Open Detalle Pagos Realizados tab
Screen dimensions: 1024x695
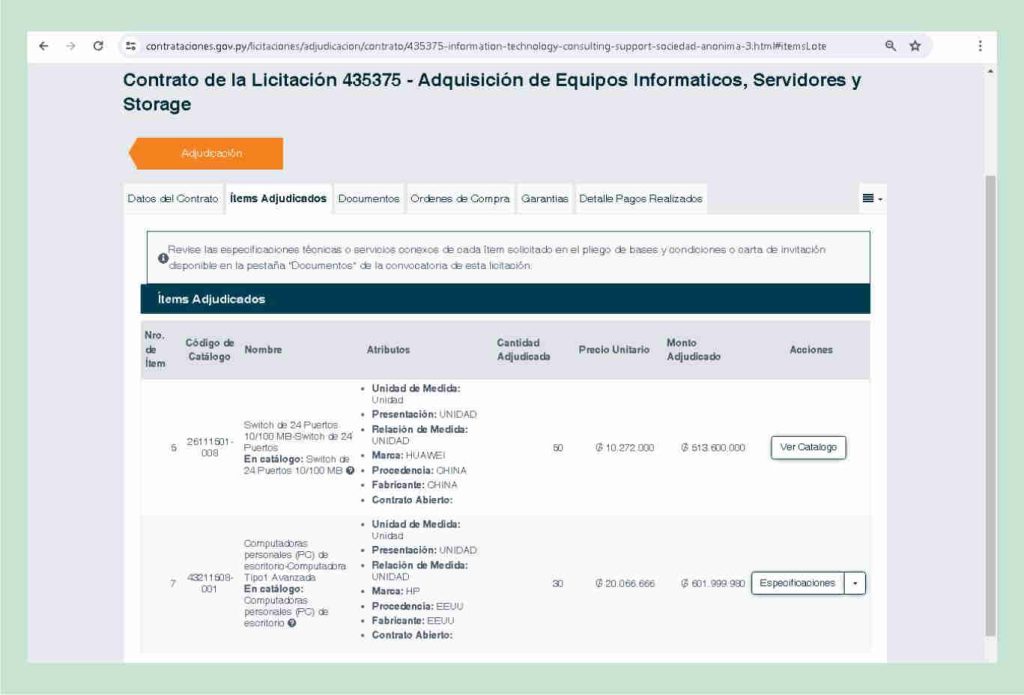tap(641, 199)
